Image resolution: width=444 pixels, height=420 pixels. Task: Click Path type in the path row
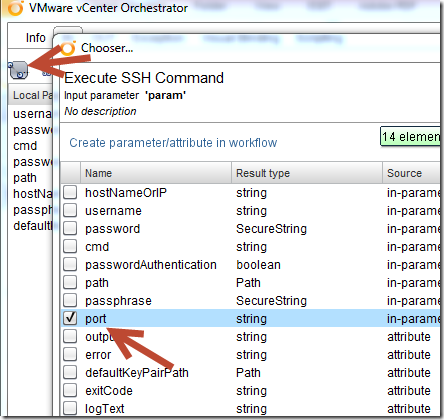point(248,283)
